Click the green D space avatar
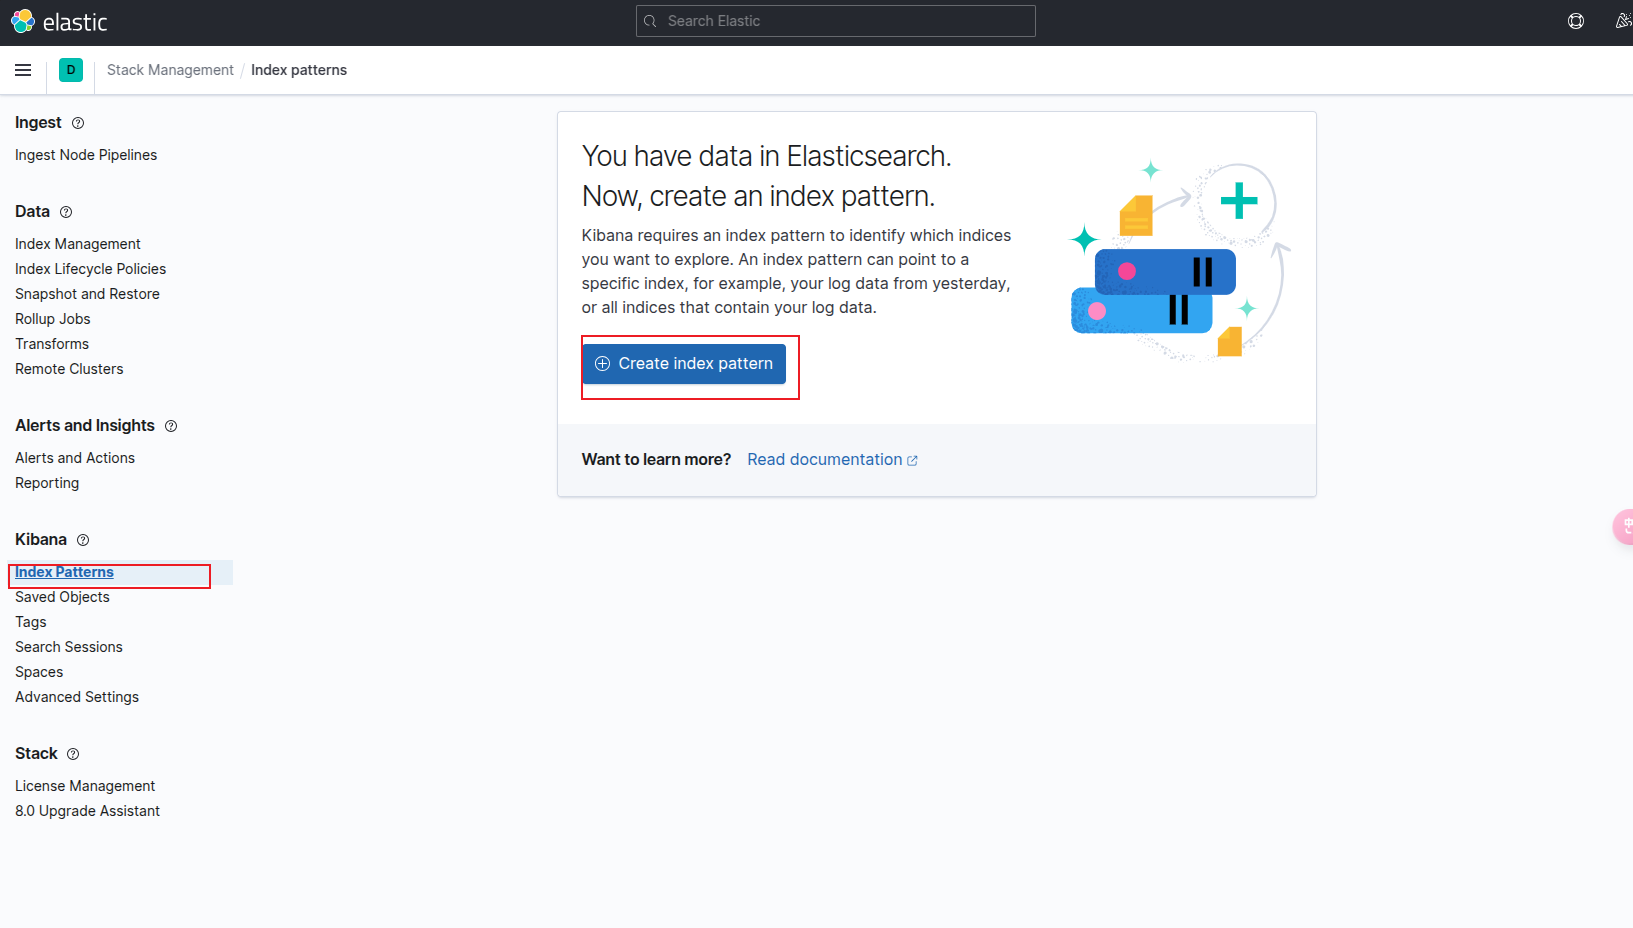 tap(71, 70)
